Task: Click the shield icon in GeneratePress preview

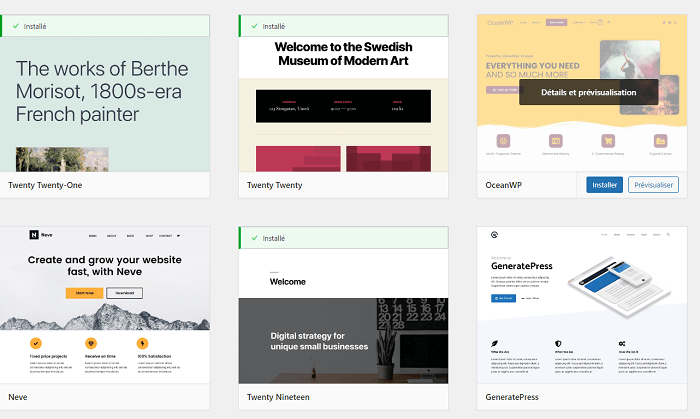Action: pyautogui.click(x=558, y=344)
